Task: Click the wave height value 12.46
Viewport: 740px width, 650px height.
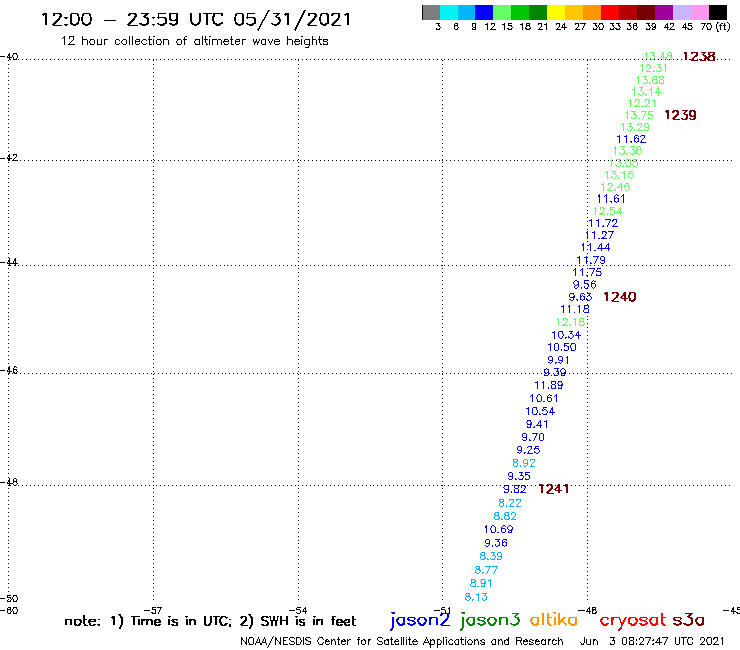Action: coord(615,187)
